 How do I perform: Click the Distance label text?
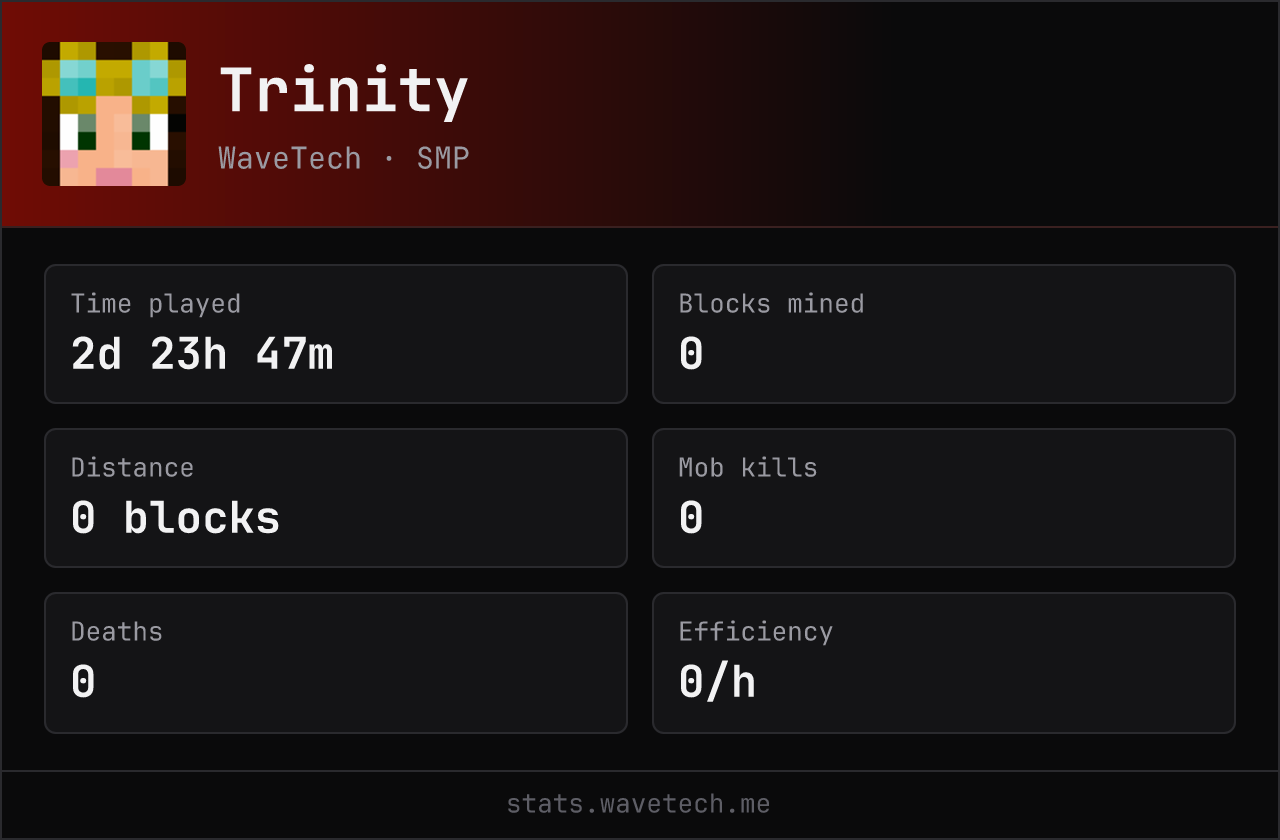tap(132, 468)
